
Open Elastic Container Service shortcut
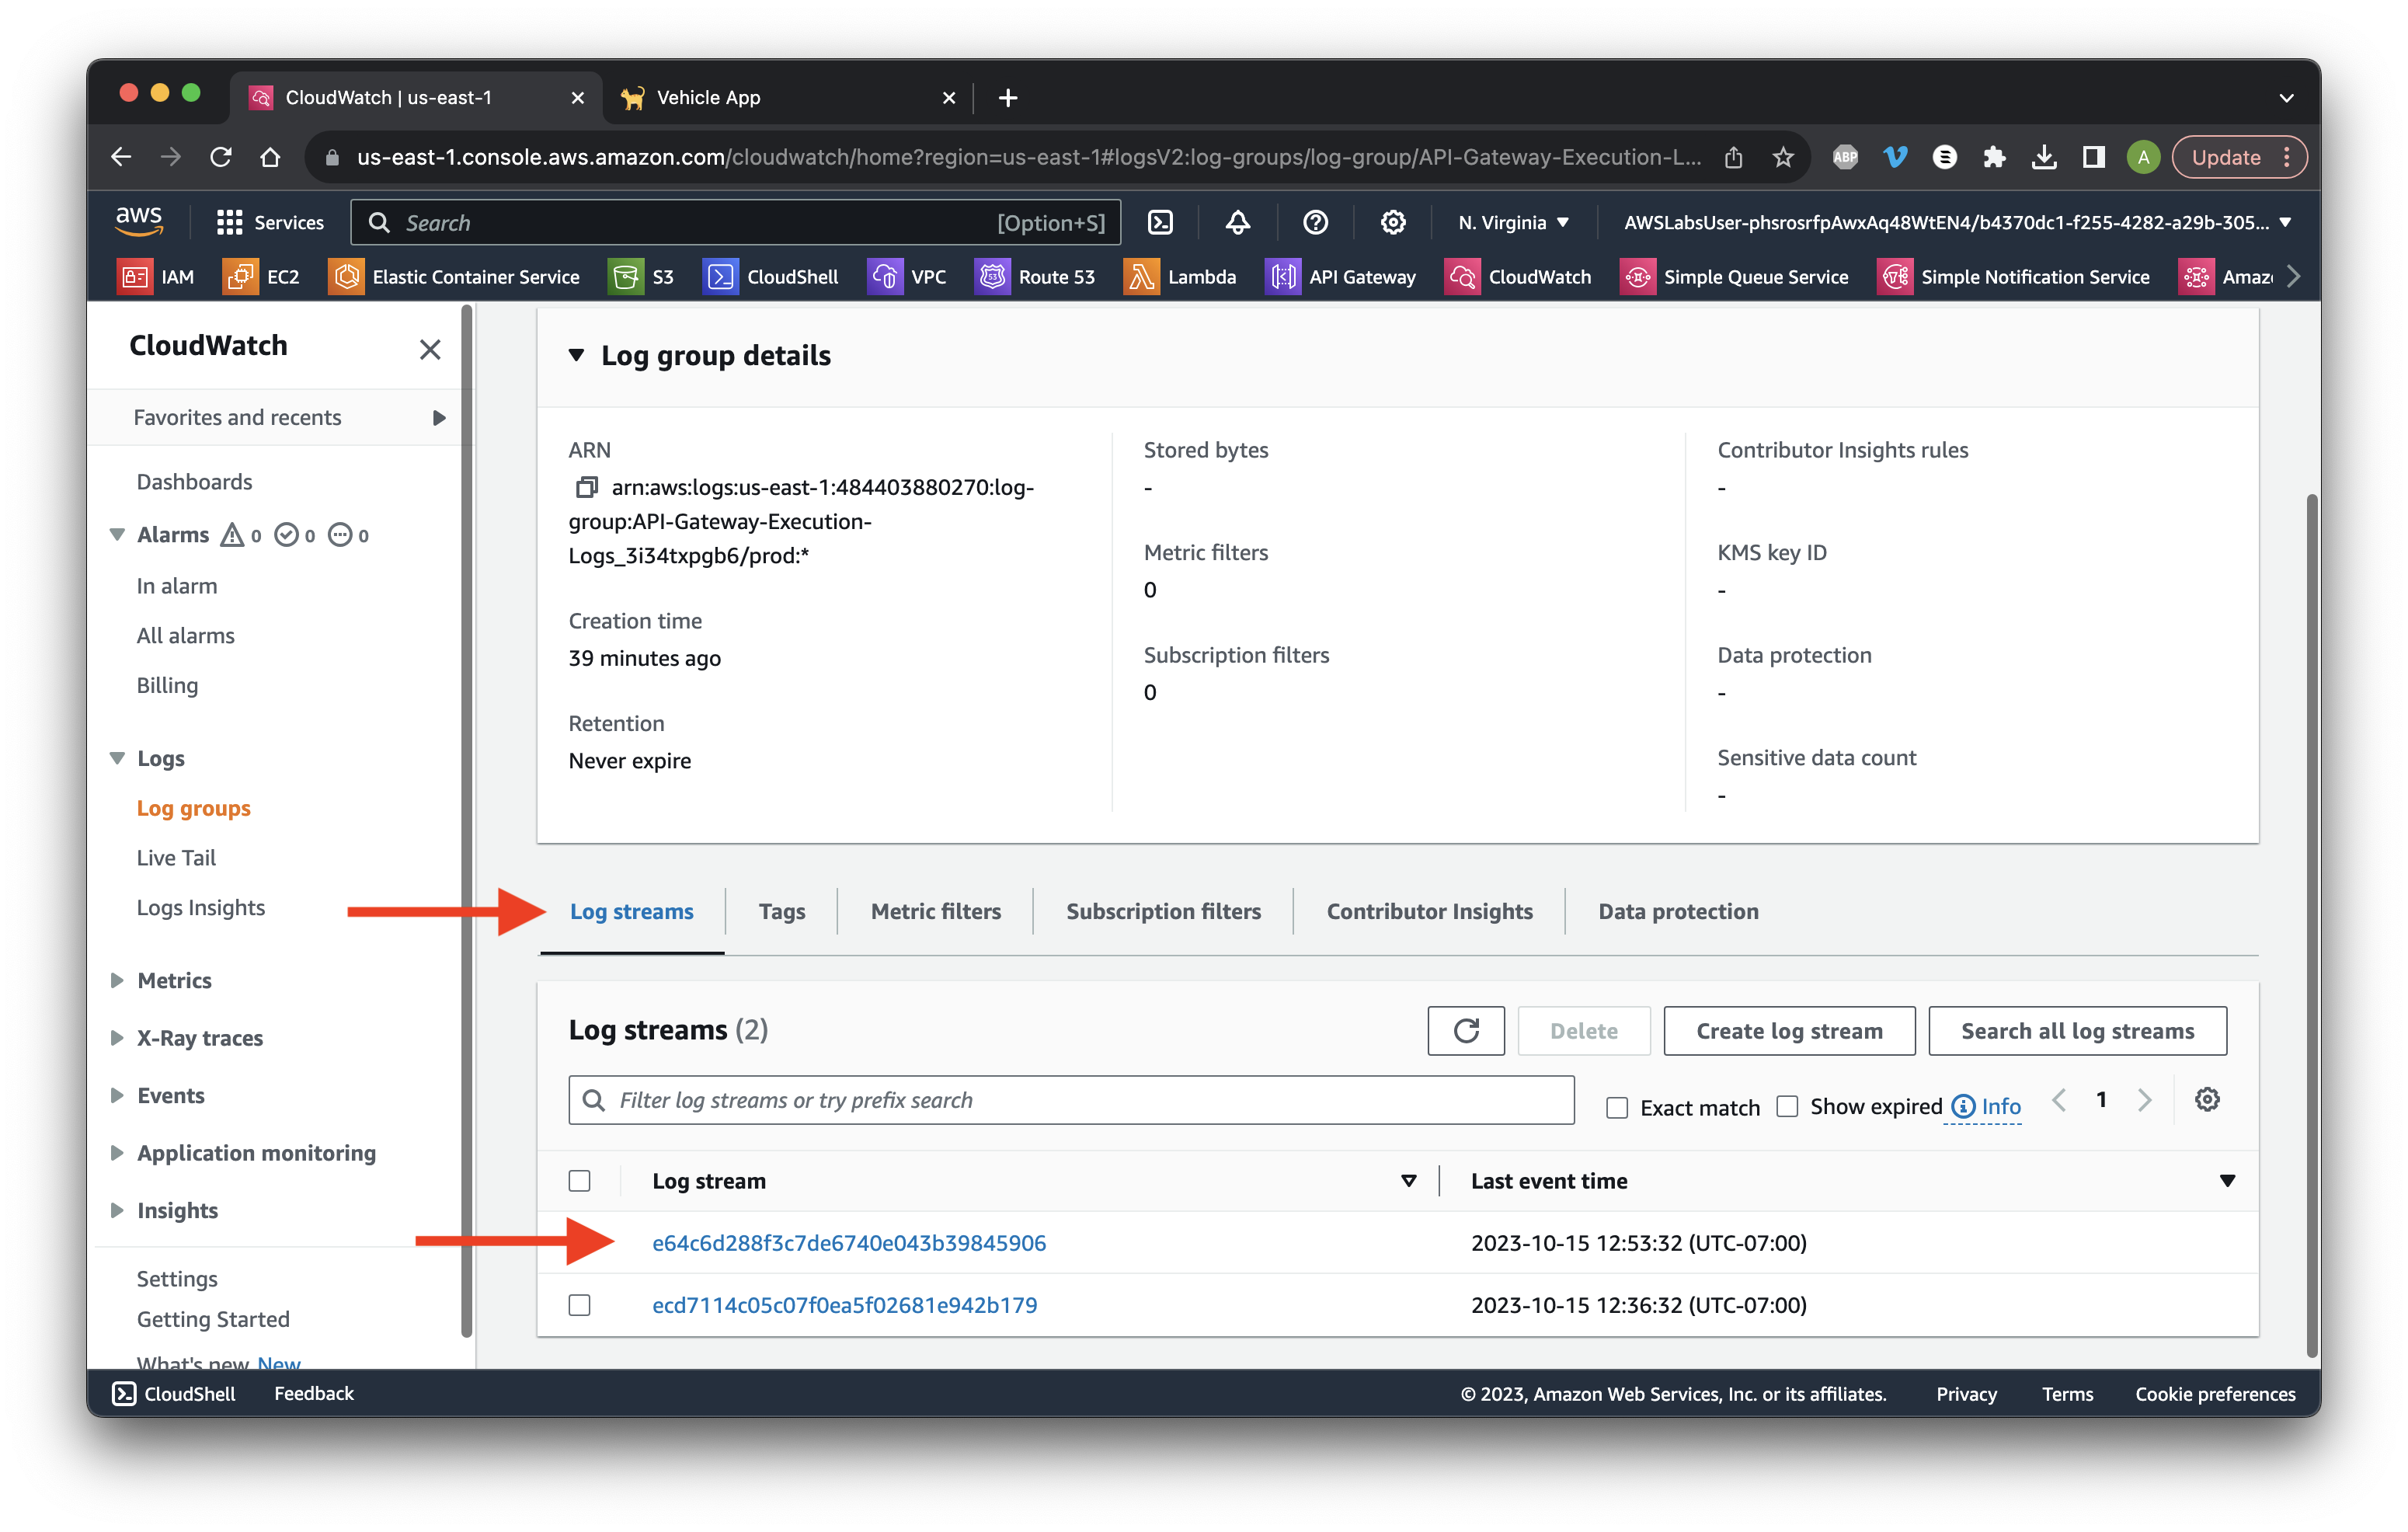click(454, 276)
